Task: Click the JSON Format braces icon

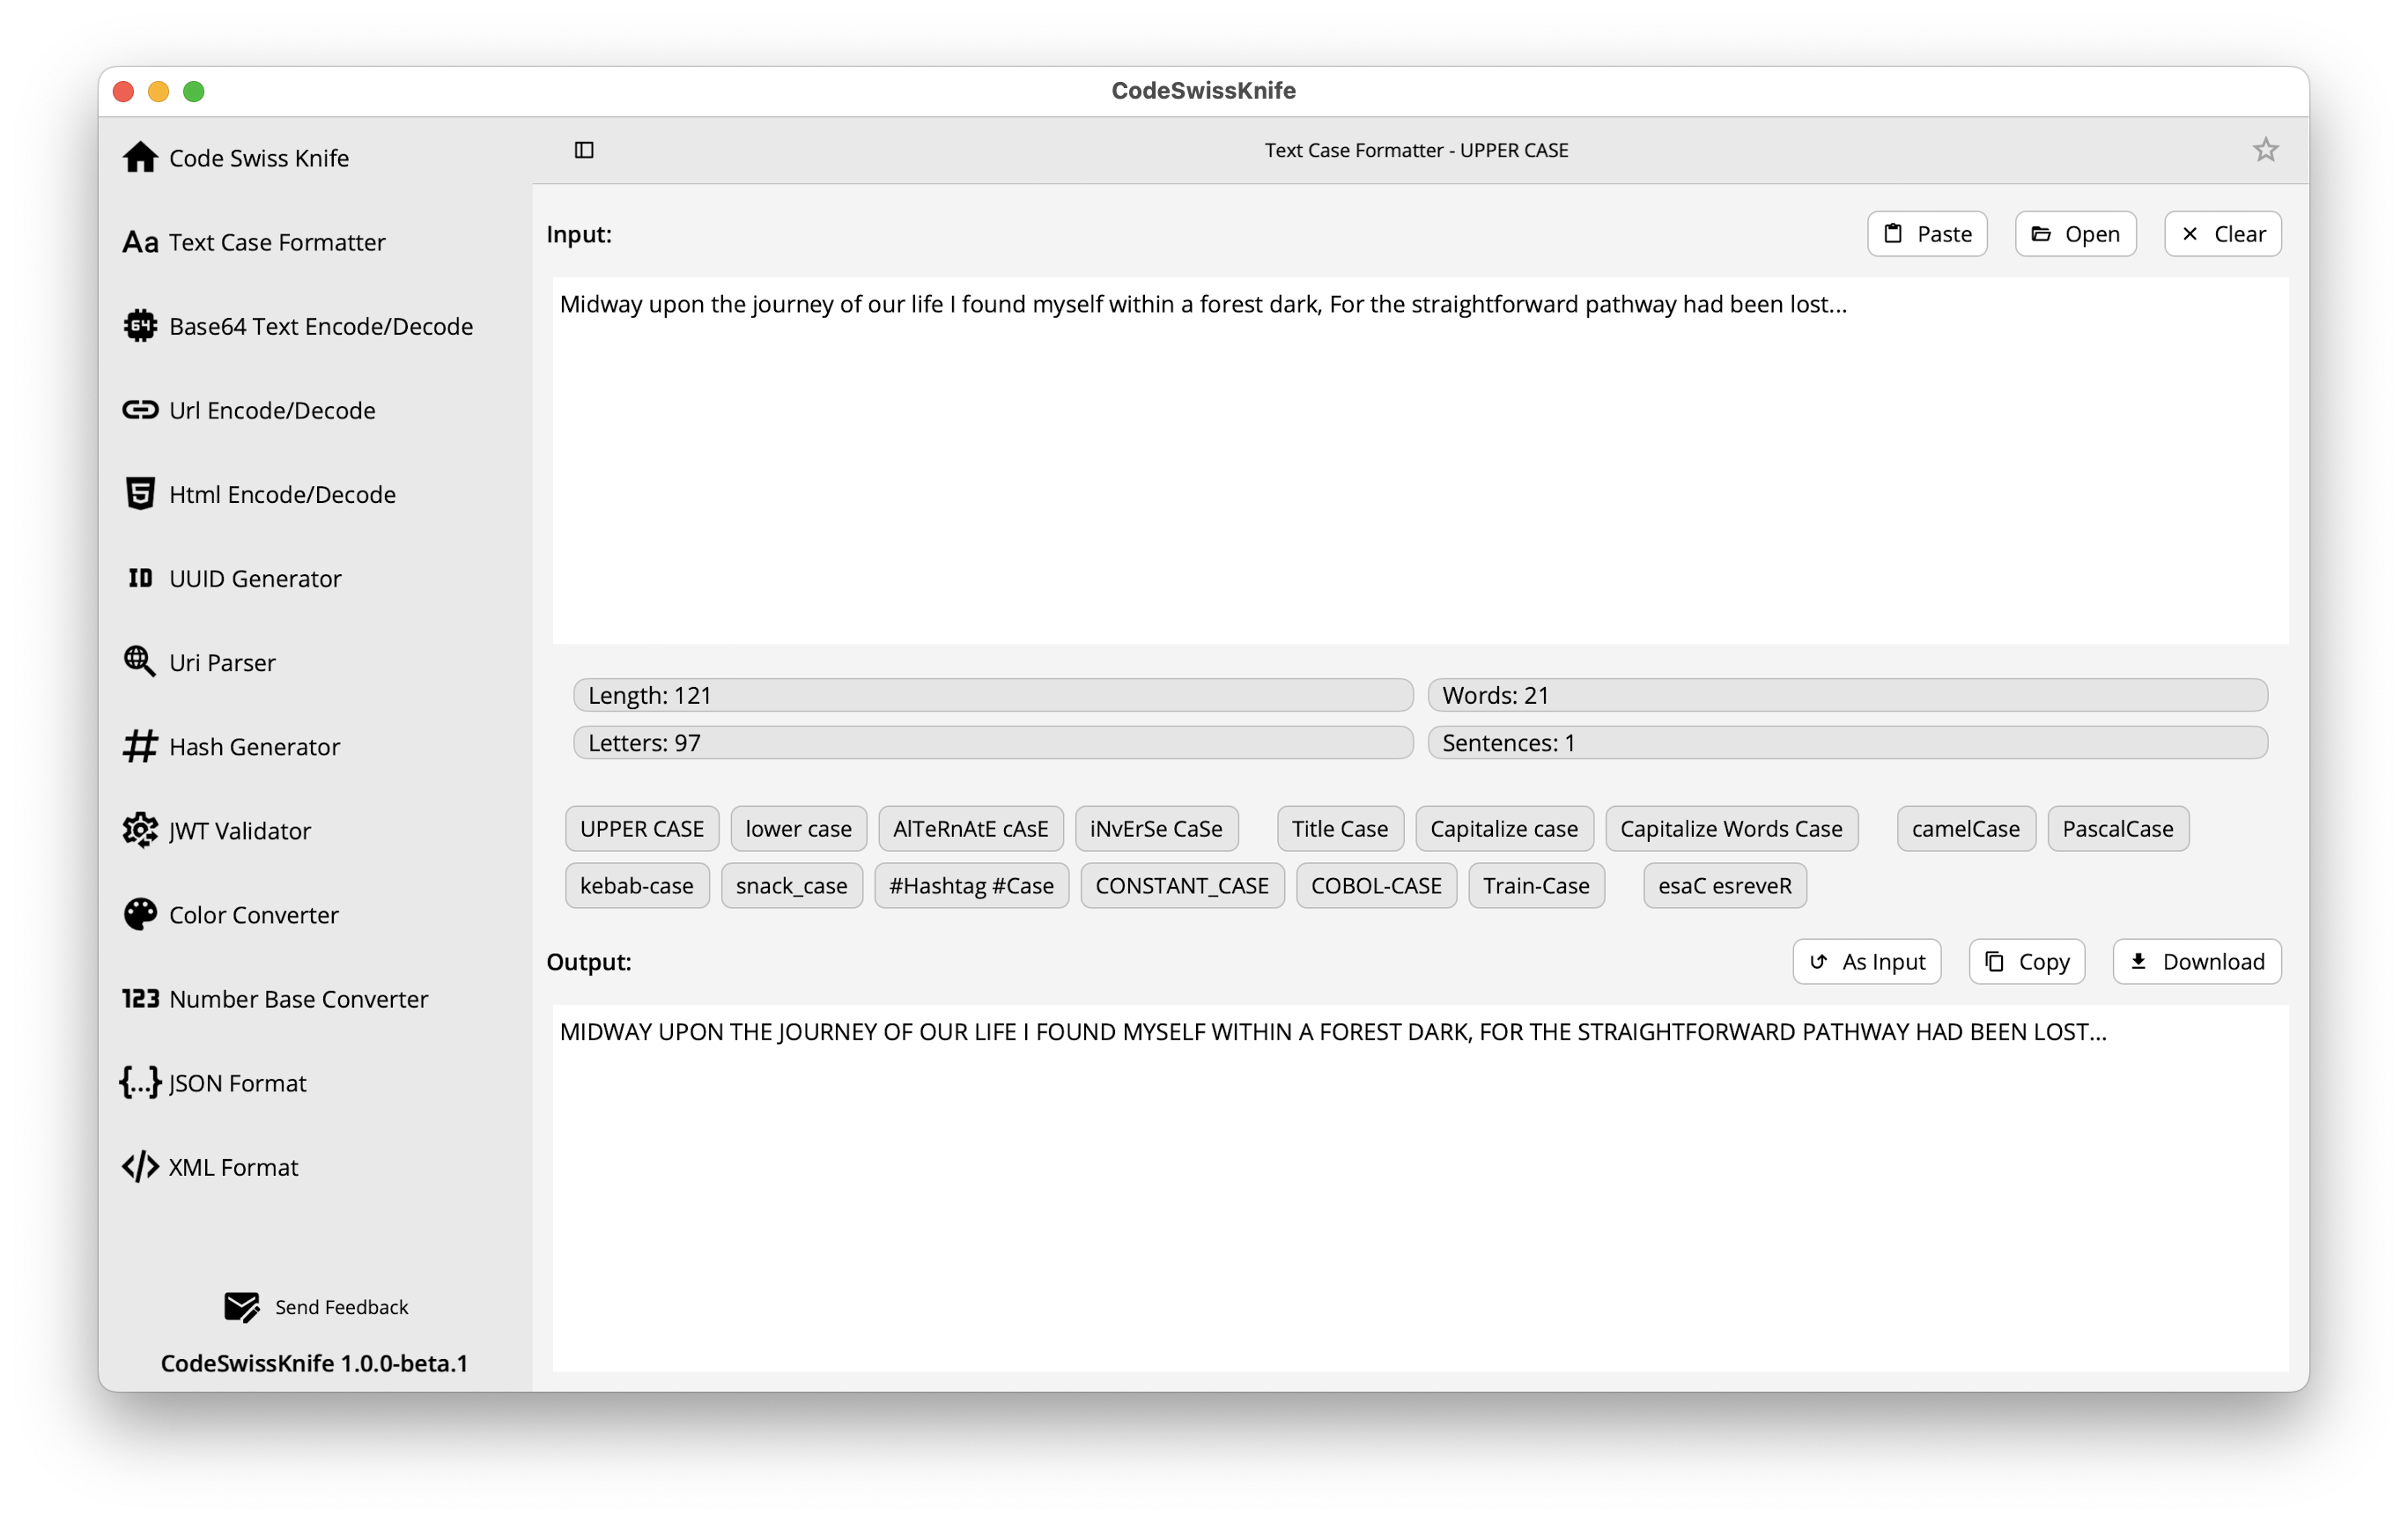Action: pyautogui.click(x=140, y=1082)
